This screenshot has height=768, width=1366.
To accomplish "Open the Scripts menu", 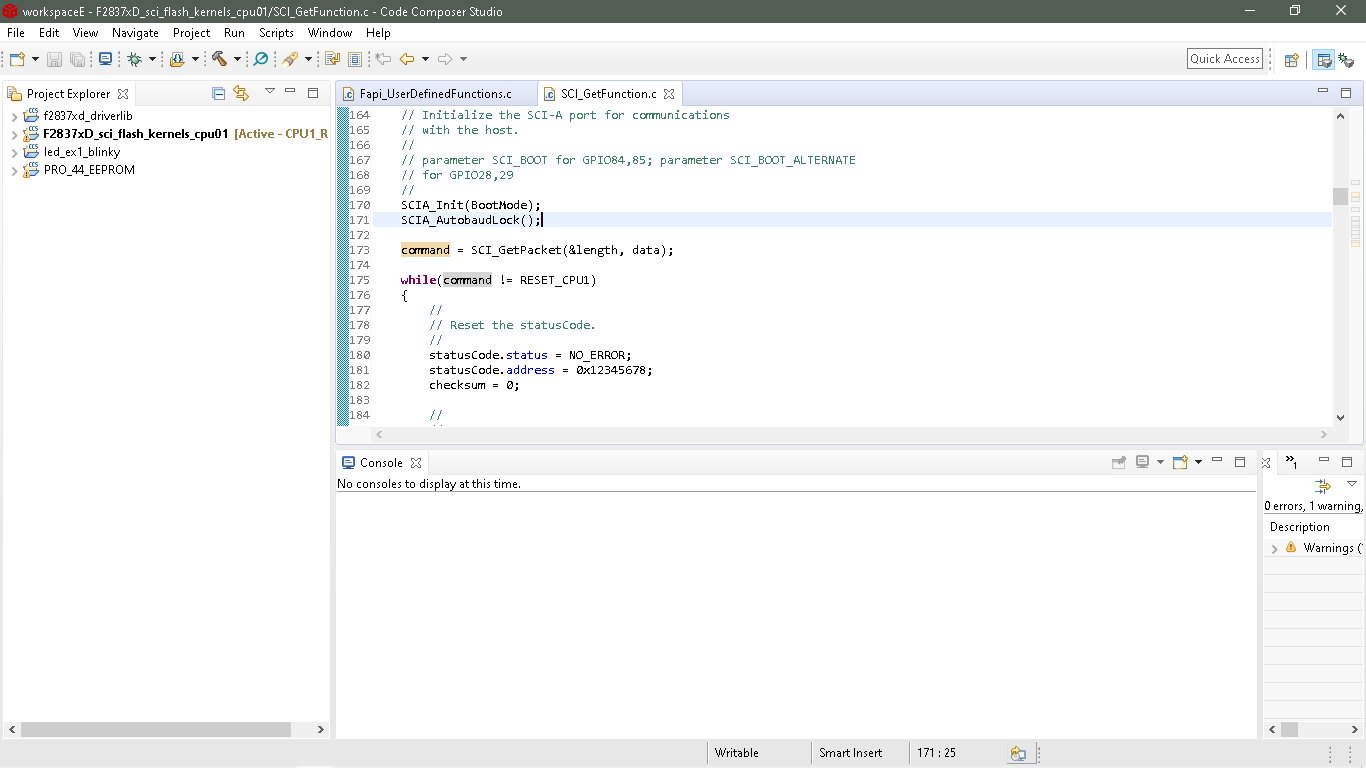I will (276, 33).
